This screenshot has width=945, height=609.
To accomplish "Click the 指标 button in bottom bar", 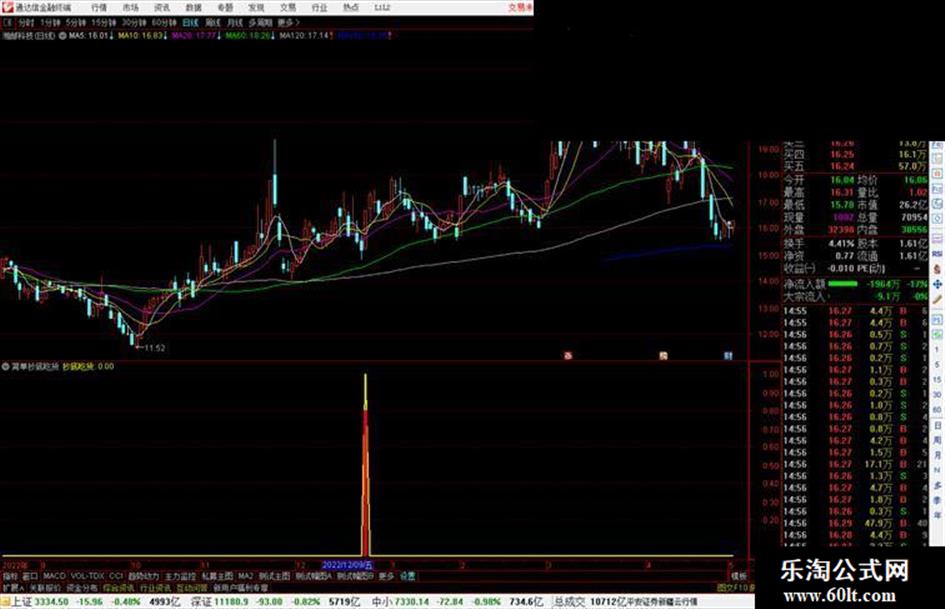I will pyautogui.click(x=10, y=576).
